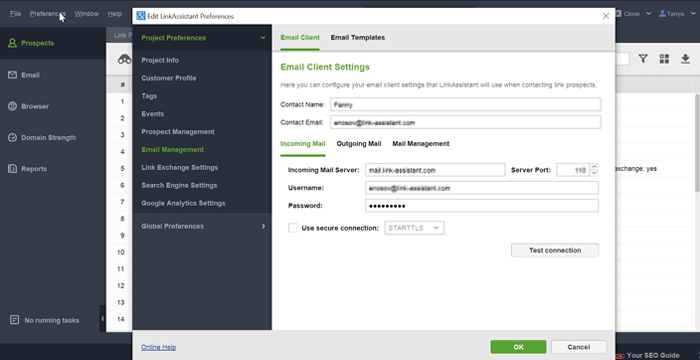Open the Window menu
Image resolution: width=700 pixels, height=360 pixels.
tap(87, 14)
